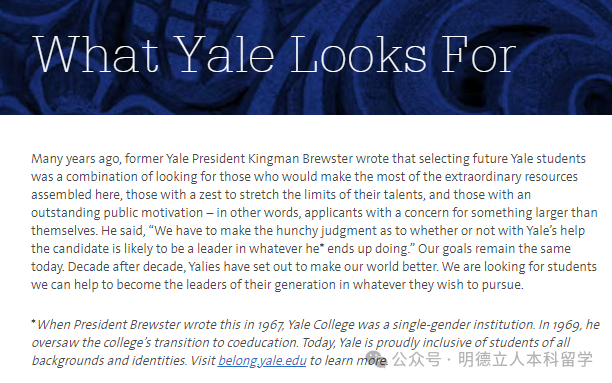The height and width of the screenshot is (383, 612).
Task: Click the asterisk after 'whatever he'
Action: pyautogui.click(x=322, y=246)
